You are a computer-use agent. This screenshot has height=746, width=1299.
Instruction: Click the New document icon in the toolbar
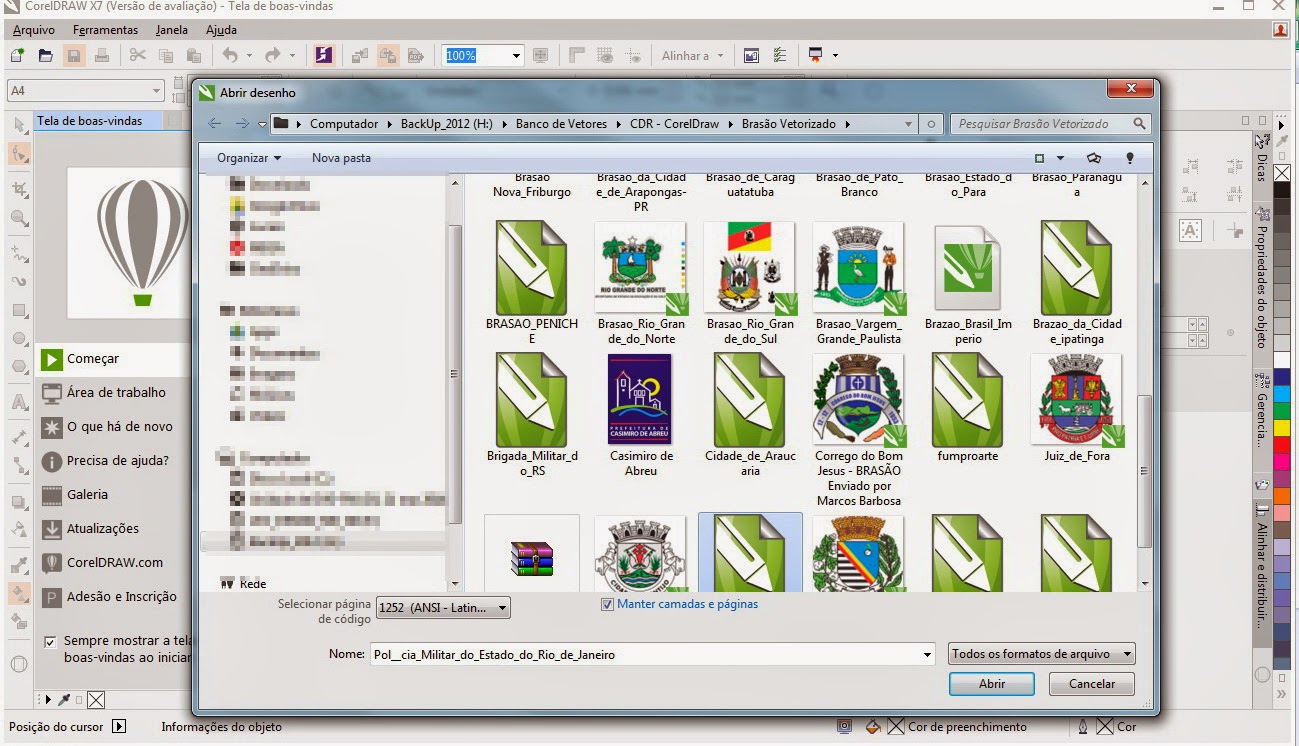pos(18,56)
